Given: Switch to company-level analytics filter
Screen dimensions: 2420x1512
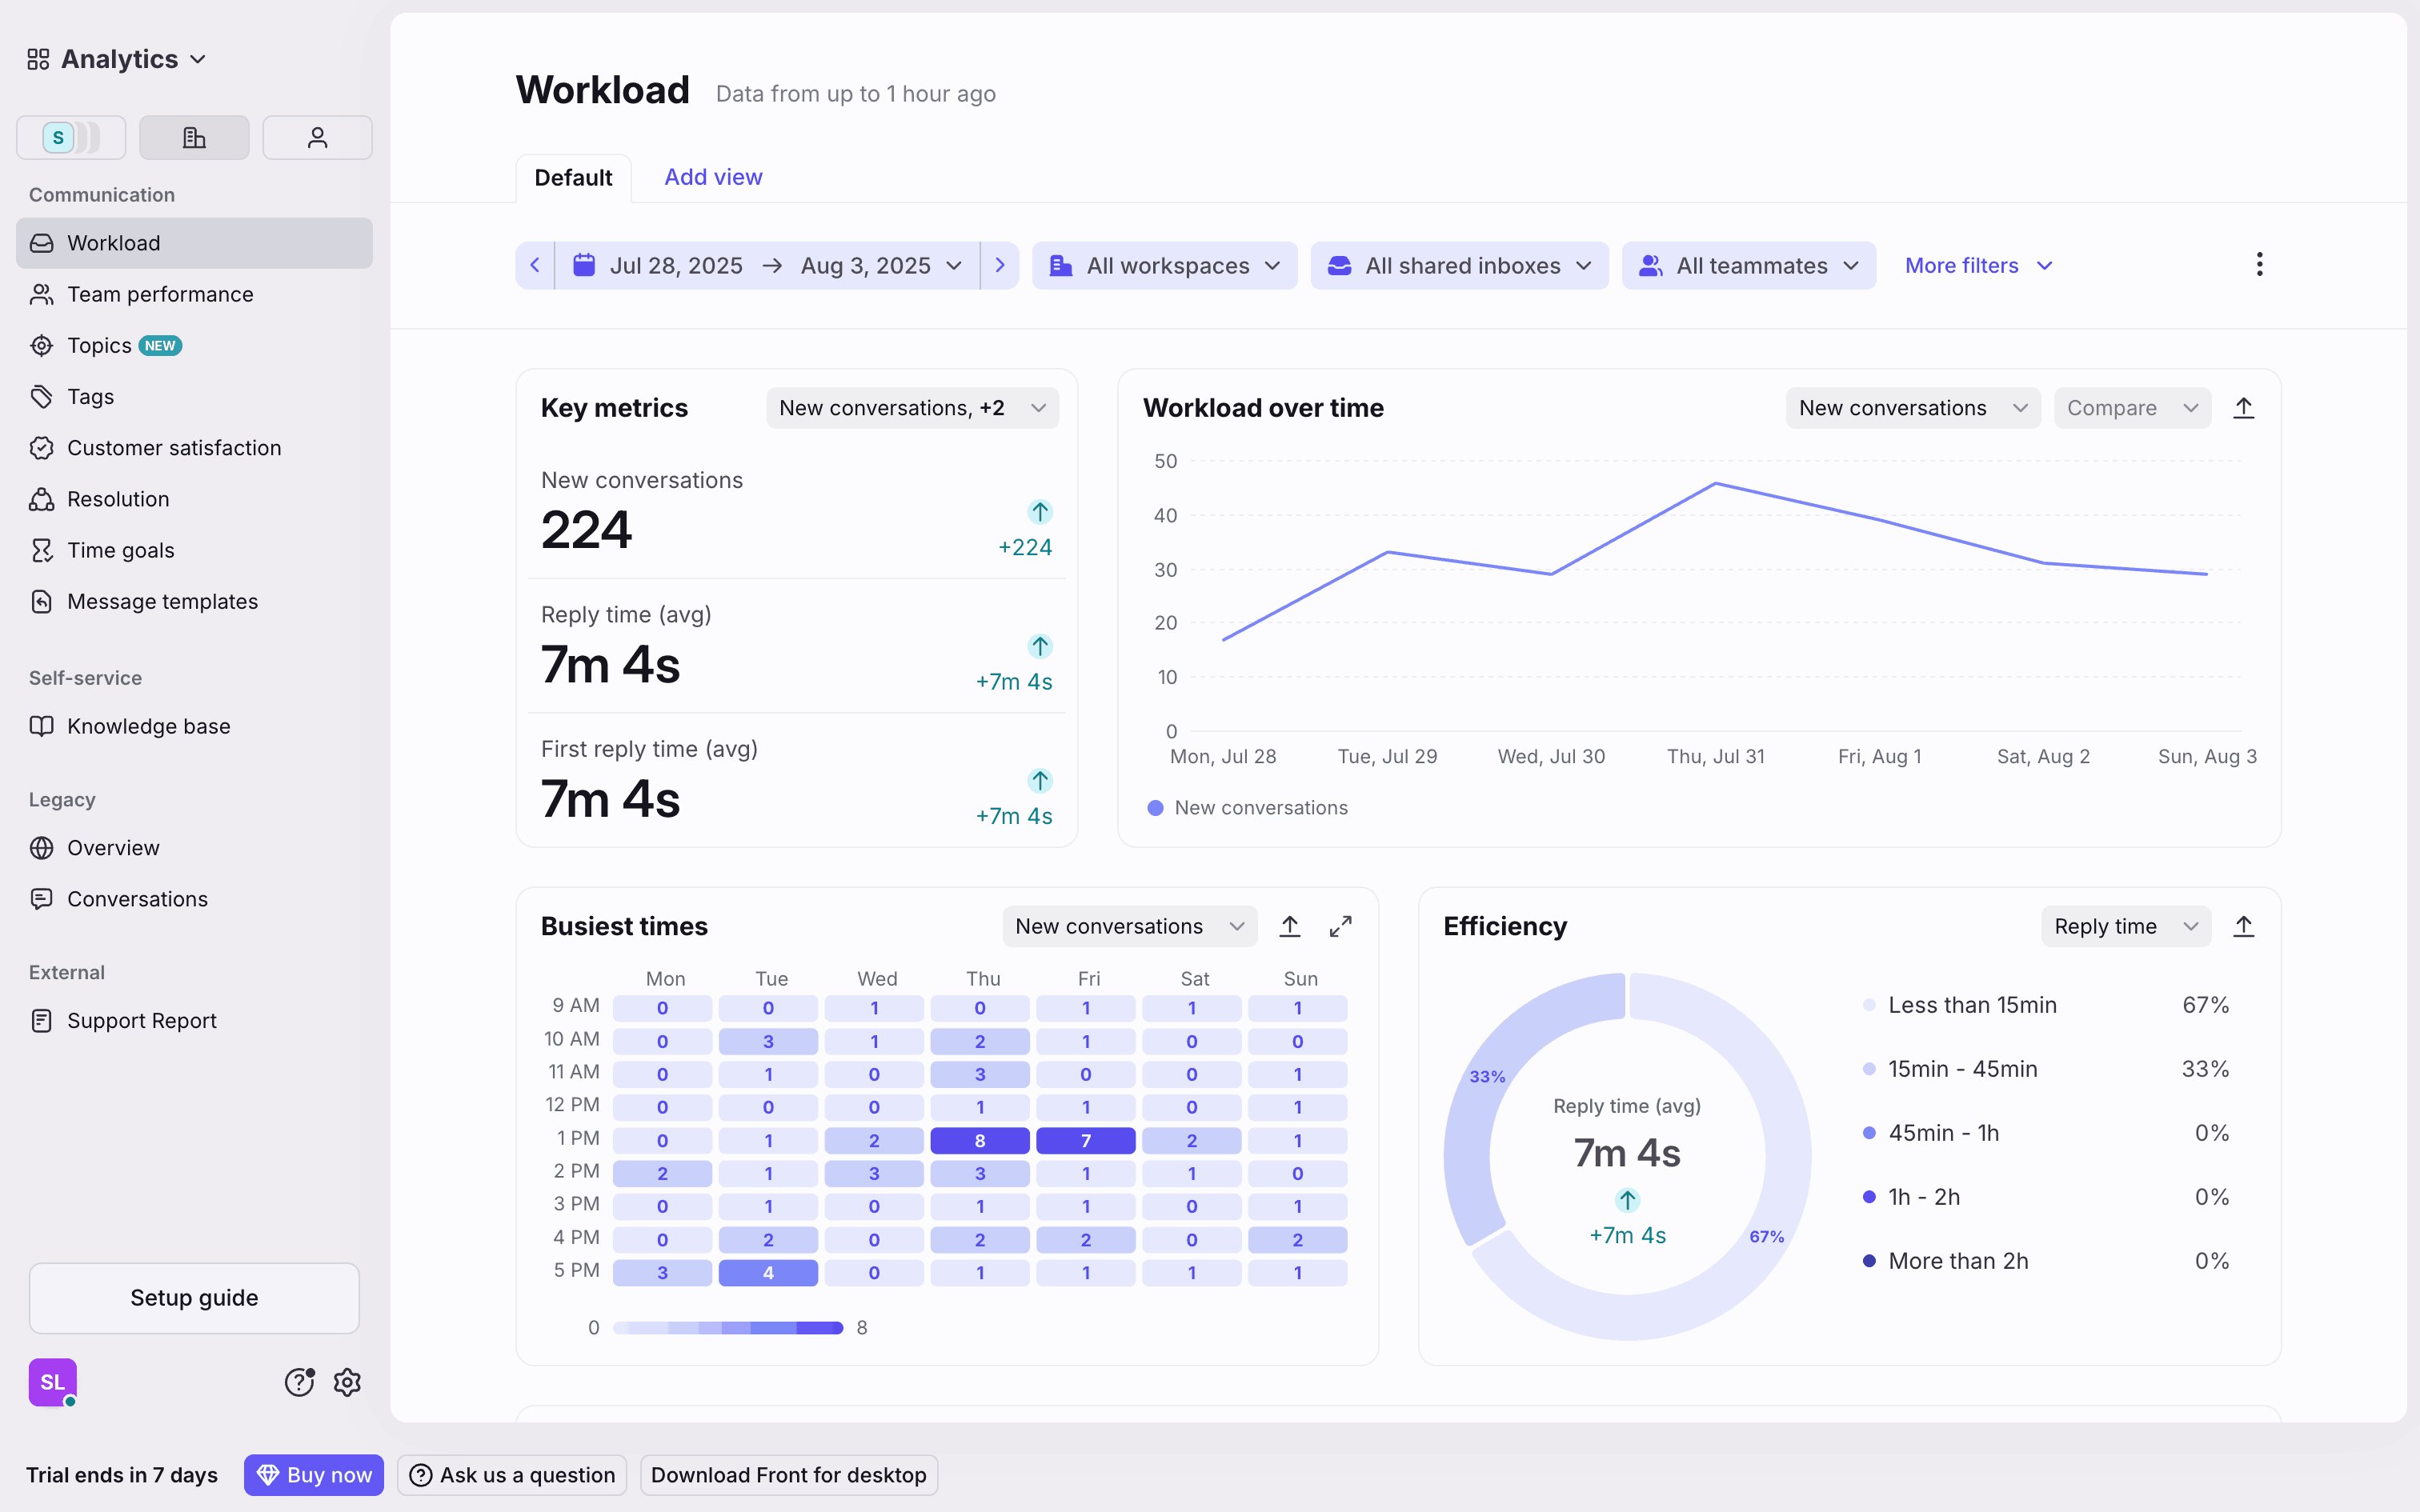Looking at the screenshot, I should (194, 137).
